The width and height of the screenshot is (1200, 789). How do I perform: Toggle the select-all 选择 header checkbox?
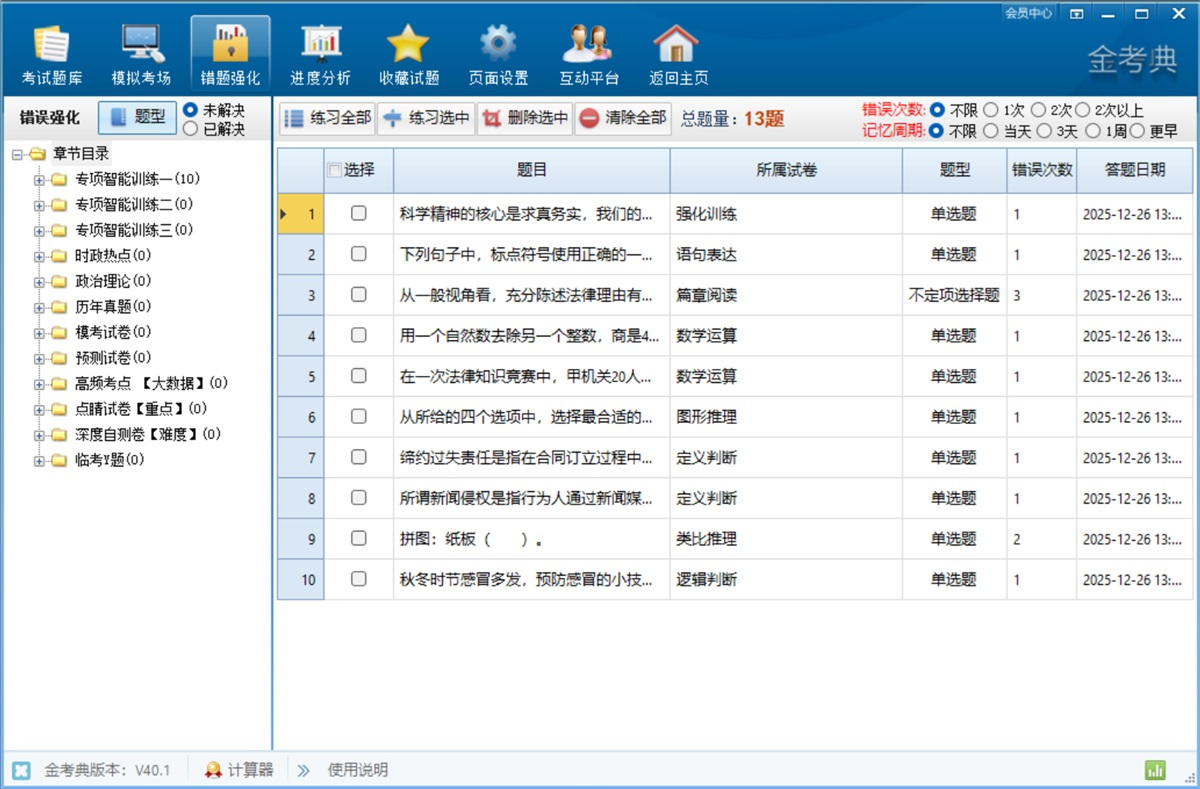pyautogui.click(x=335, y=171)
